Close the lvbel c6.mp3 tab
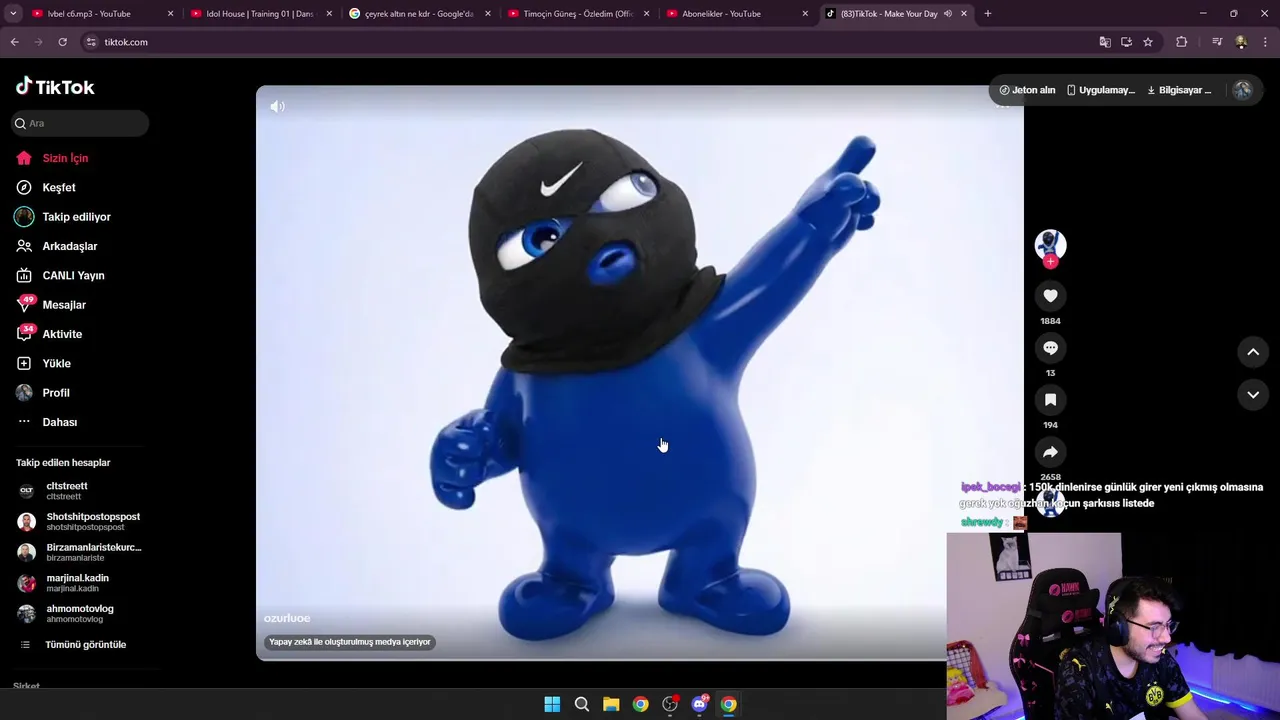1280x720 pixels. pyautogui.click(x=170, y=14)
